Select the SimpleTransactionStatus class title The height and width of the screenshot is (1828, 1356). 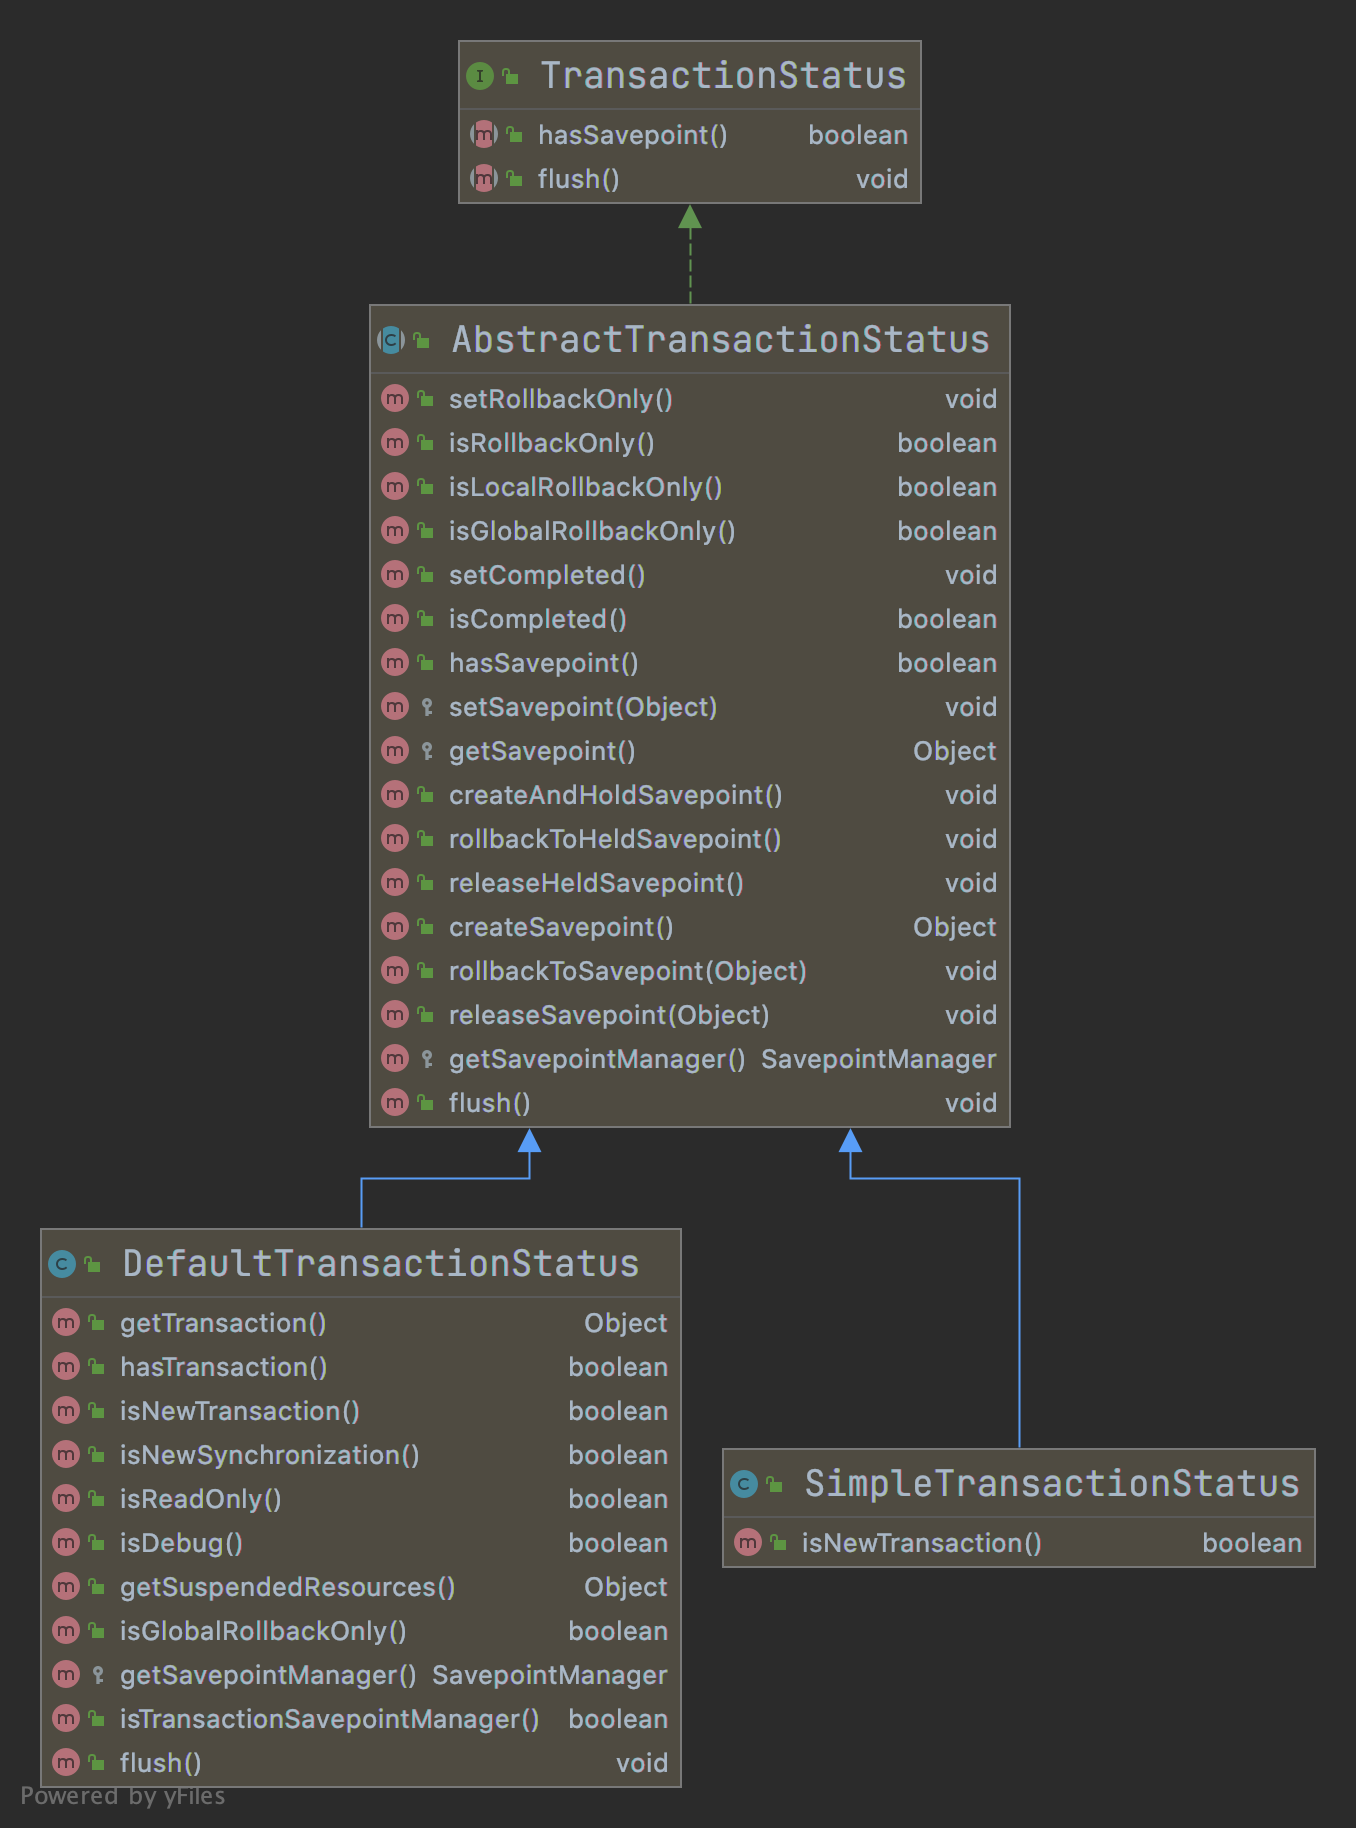coord(1052,1484)
